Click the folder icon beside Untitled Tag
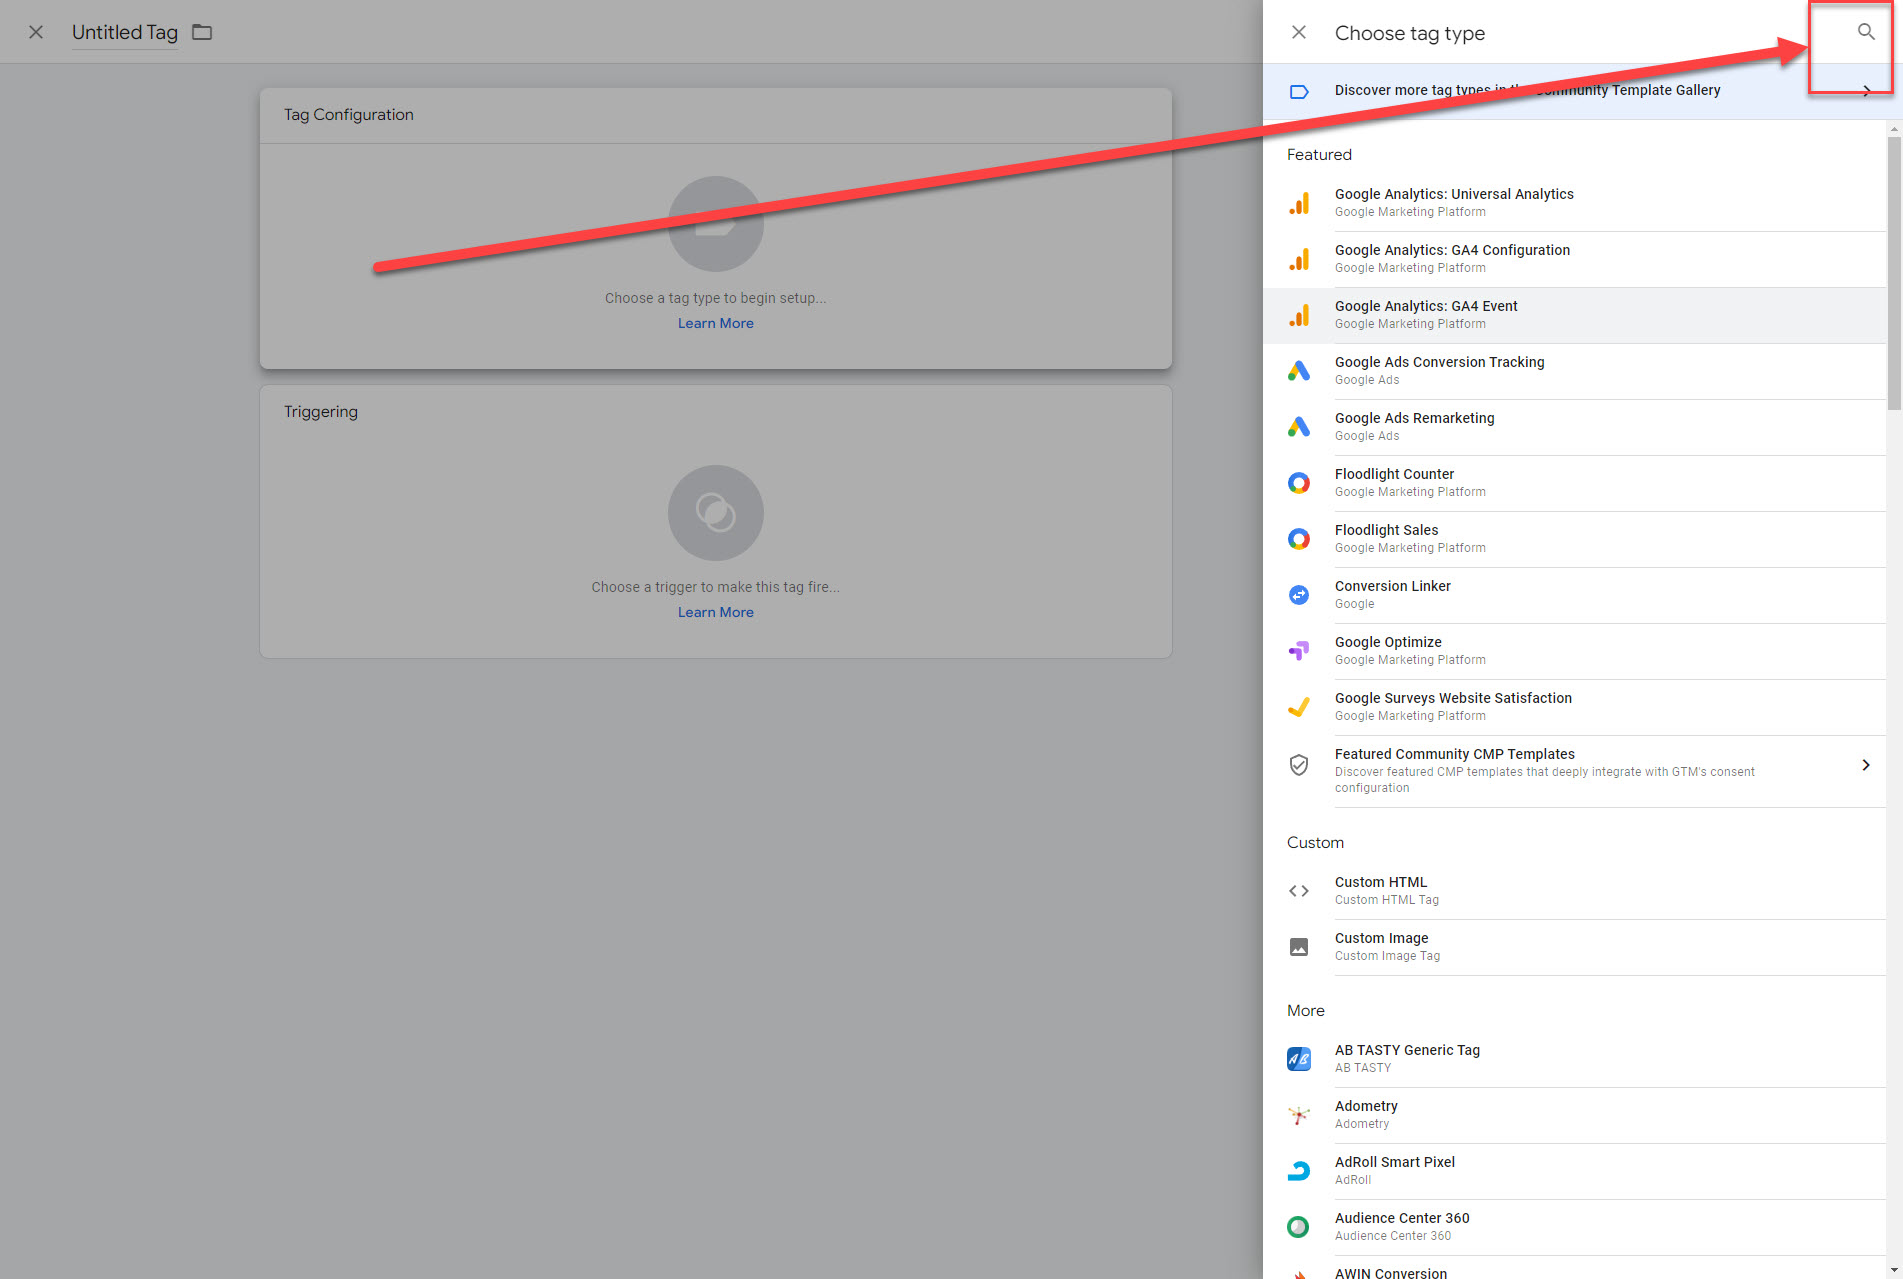The width and height of the screenshot is (1903, 1279). pos(202,32)
